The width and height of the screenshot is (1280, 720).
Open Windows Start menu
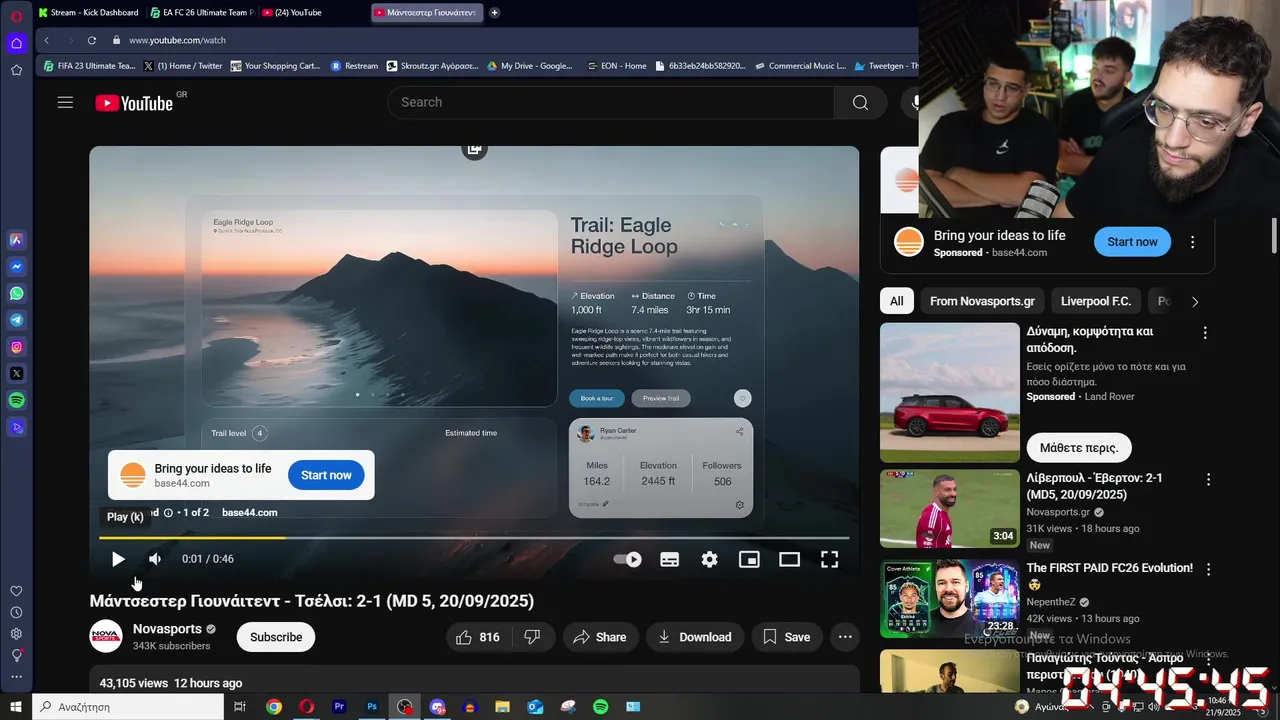(x=16, y=706)
